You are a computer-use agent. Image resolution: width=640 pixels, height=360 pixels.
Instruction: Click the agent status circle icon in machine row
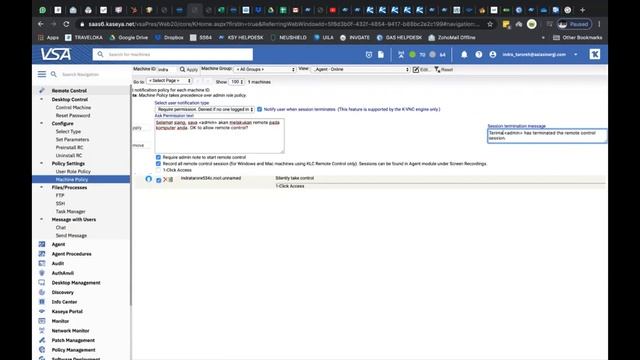(149, 179)
